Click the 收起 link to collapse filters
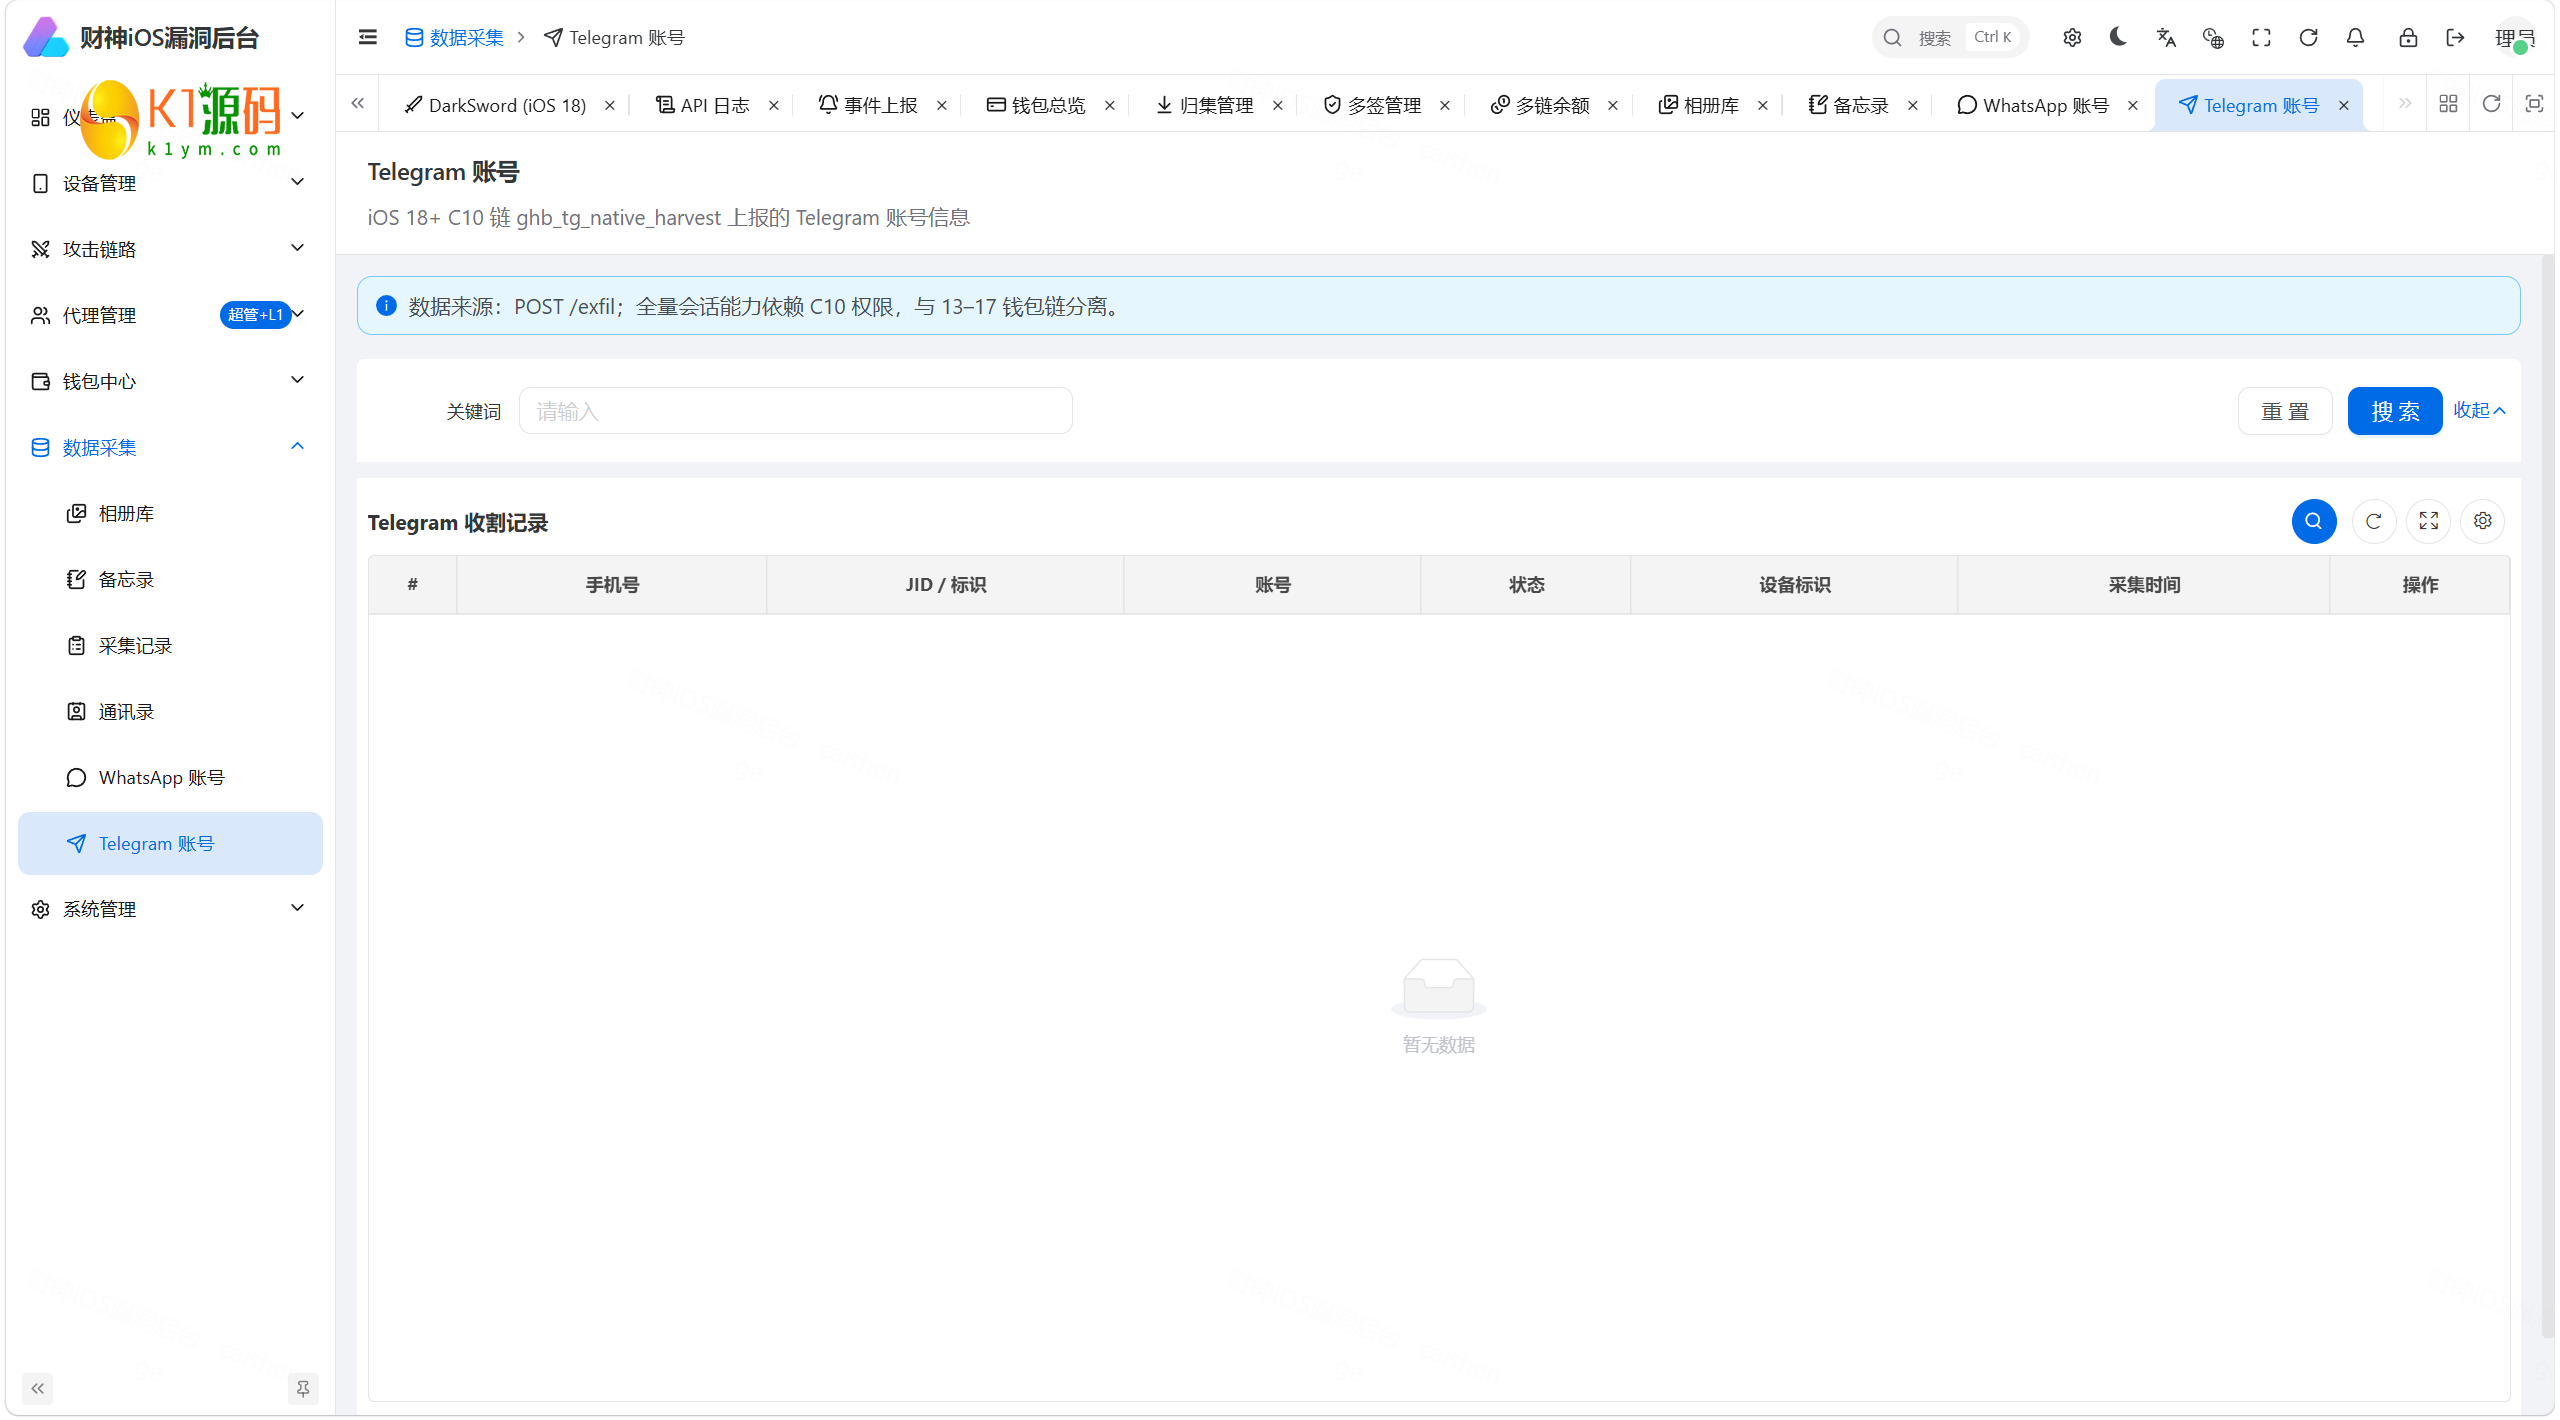 [2478, 410]
